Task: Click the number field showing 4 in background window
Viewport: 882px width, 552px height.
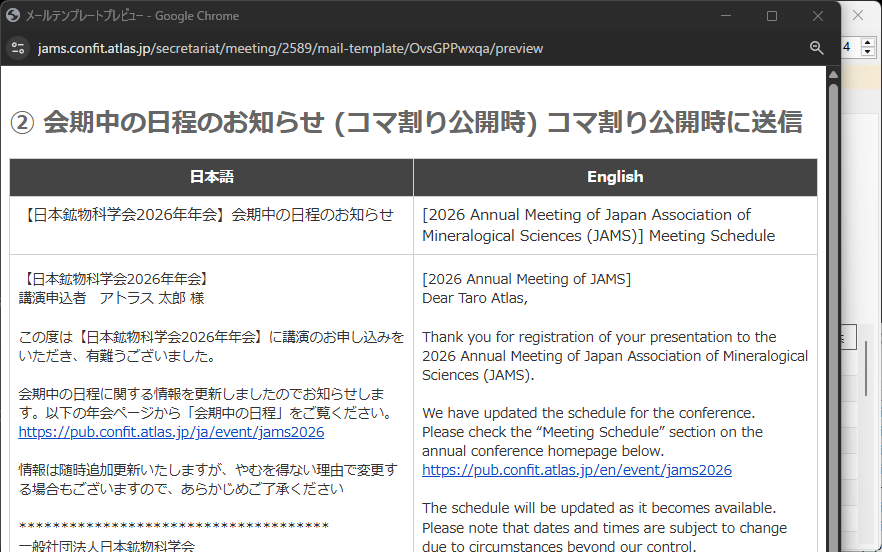Action: tap(849, 47)
